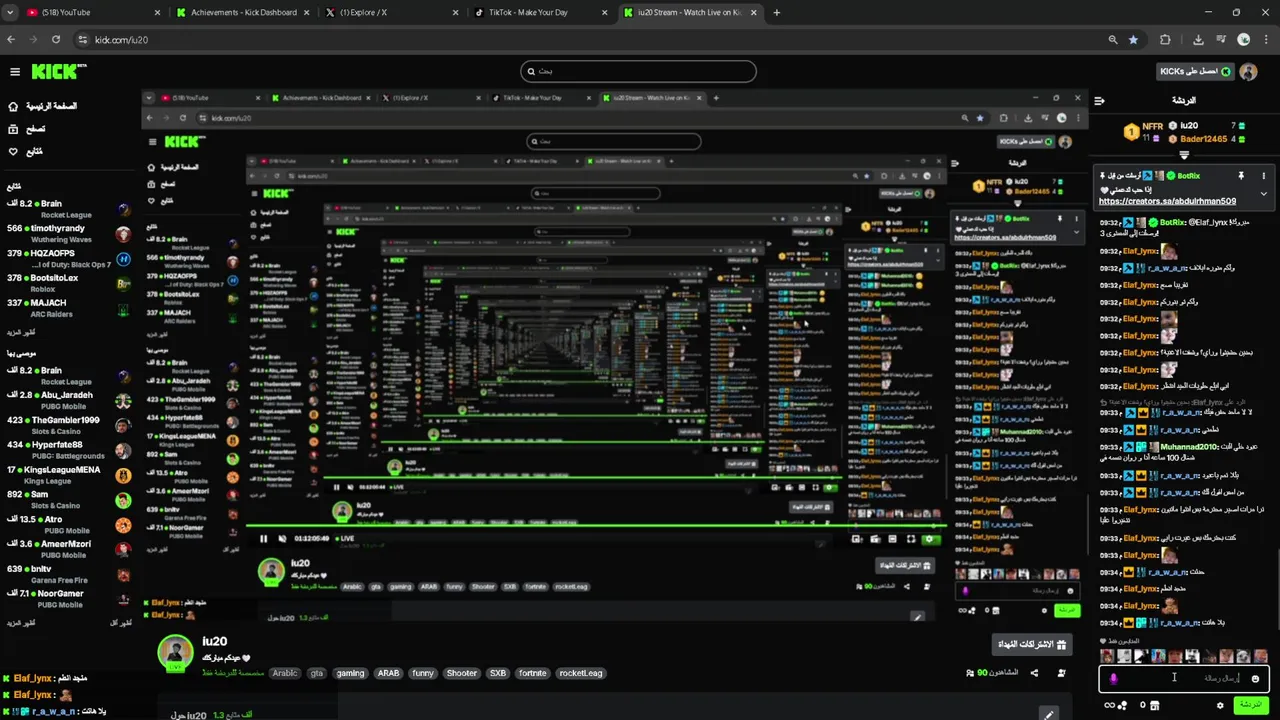Open BootsitoLex channel in sidebar

pos(69,283)
